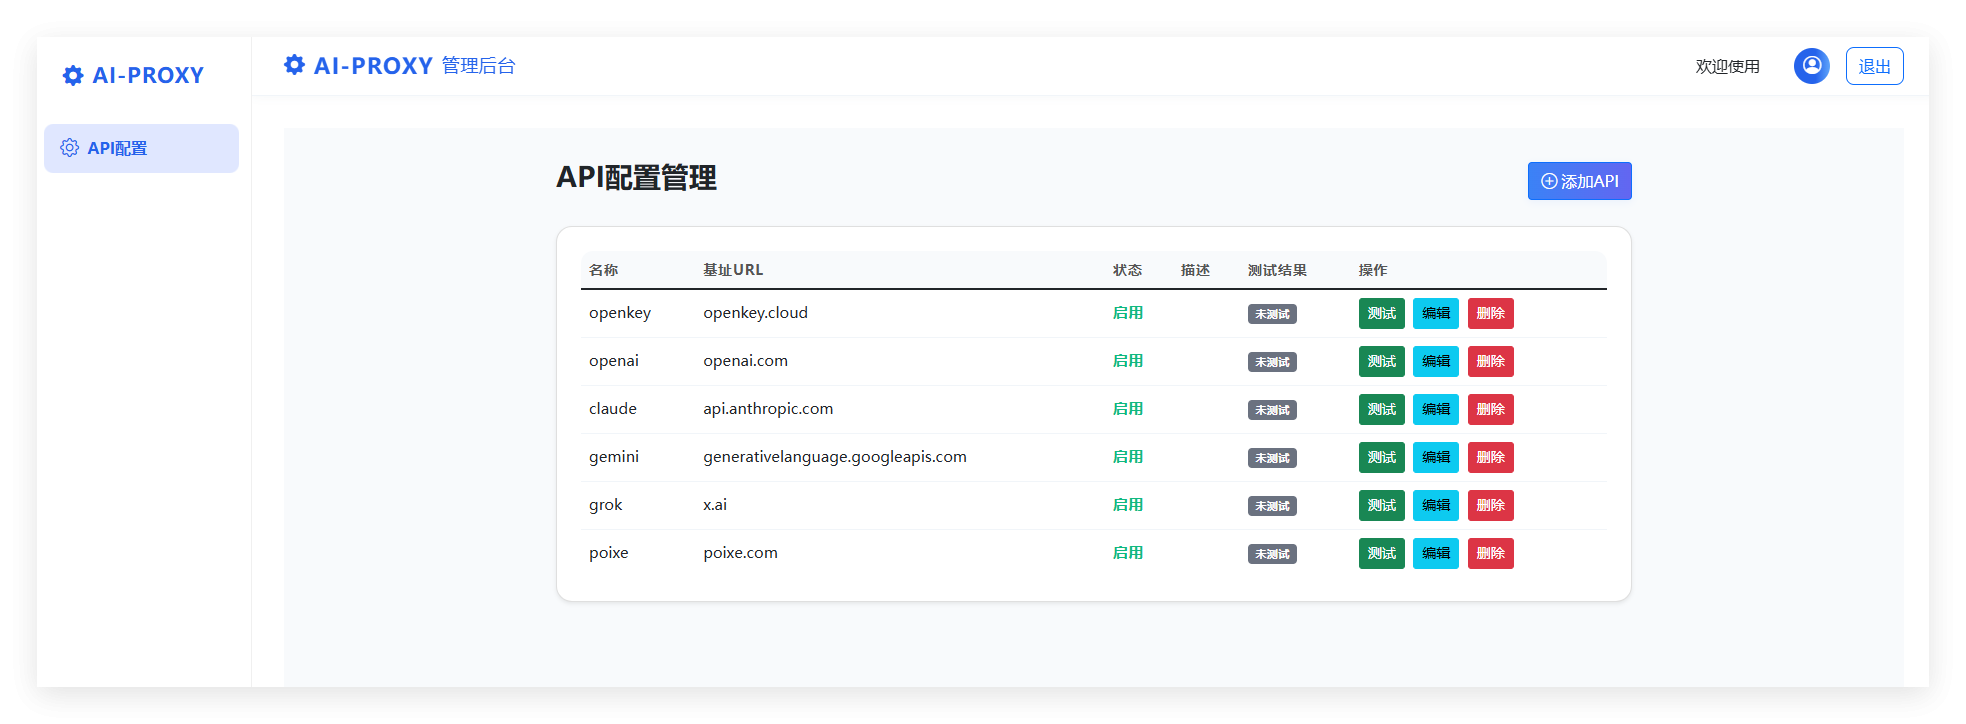Click 编辑 for the poixe row
1966x724 pixels.
[1436, 553]
